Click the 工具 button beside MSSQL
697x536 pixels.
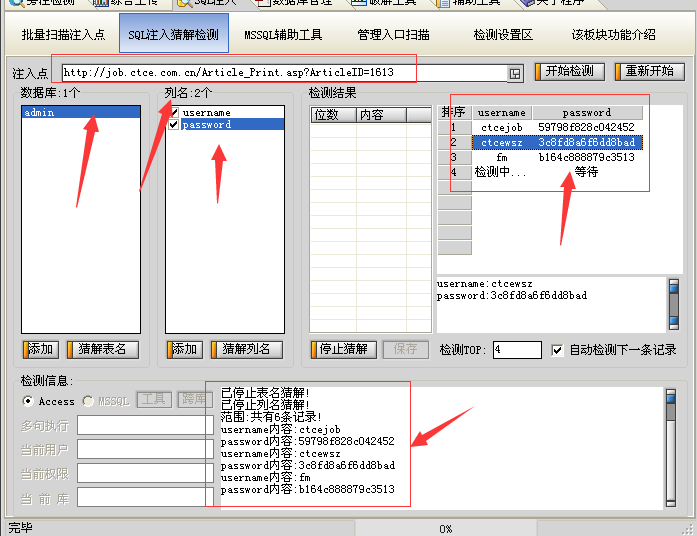tap(154, 400)
